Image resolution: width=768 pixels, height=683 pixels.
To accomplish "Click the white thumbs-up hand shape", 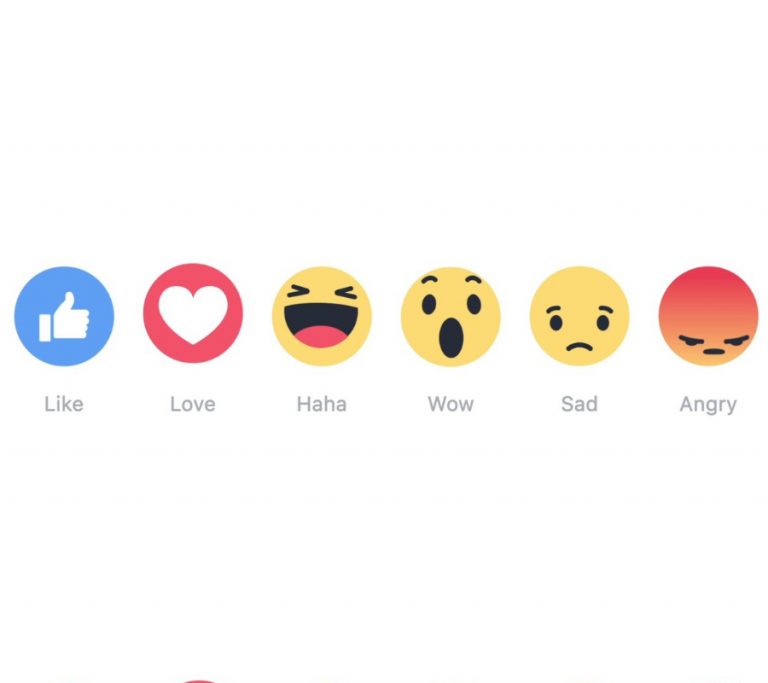I will click(64, 317).
